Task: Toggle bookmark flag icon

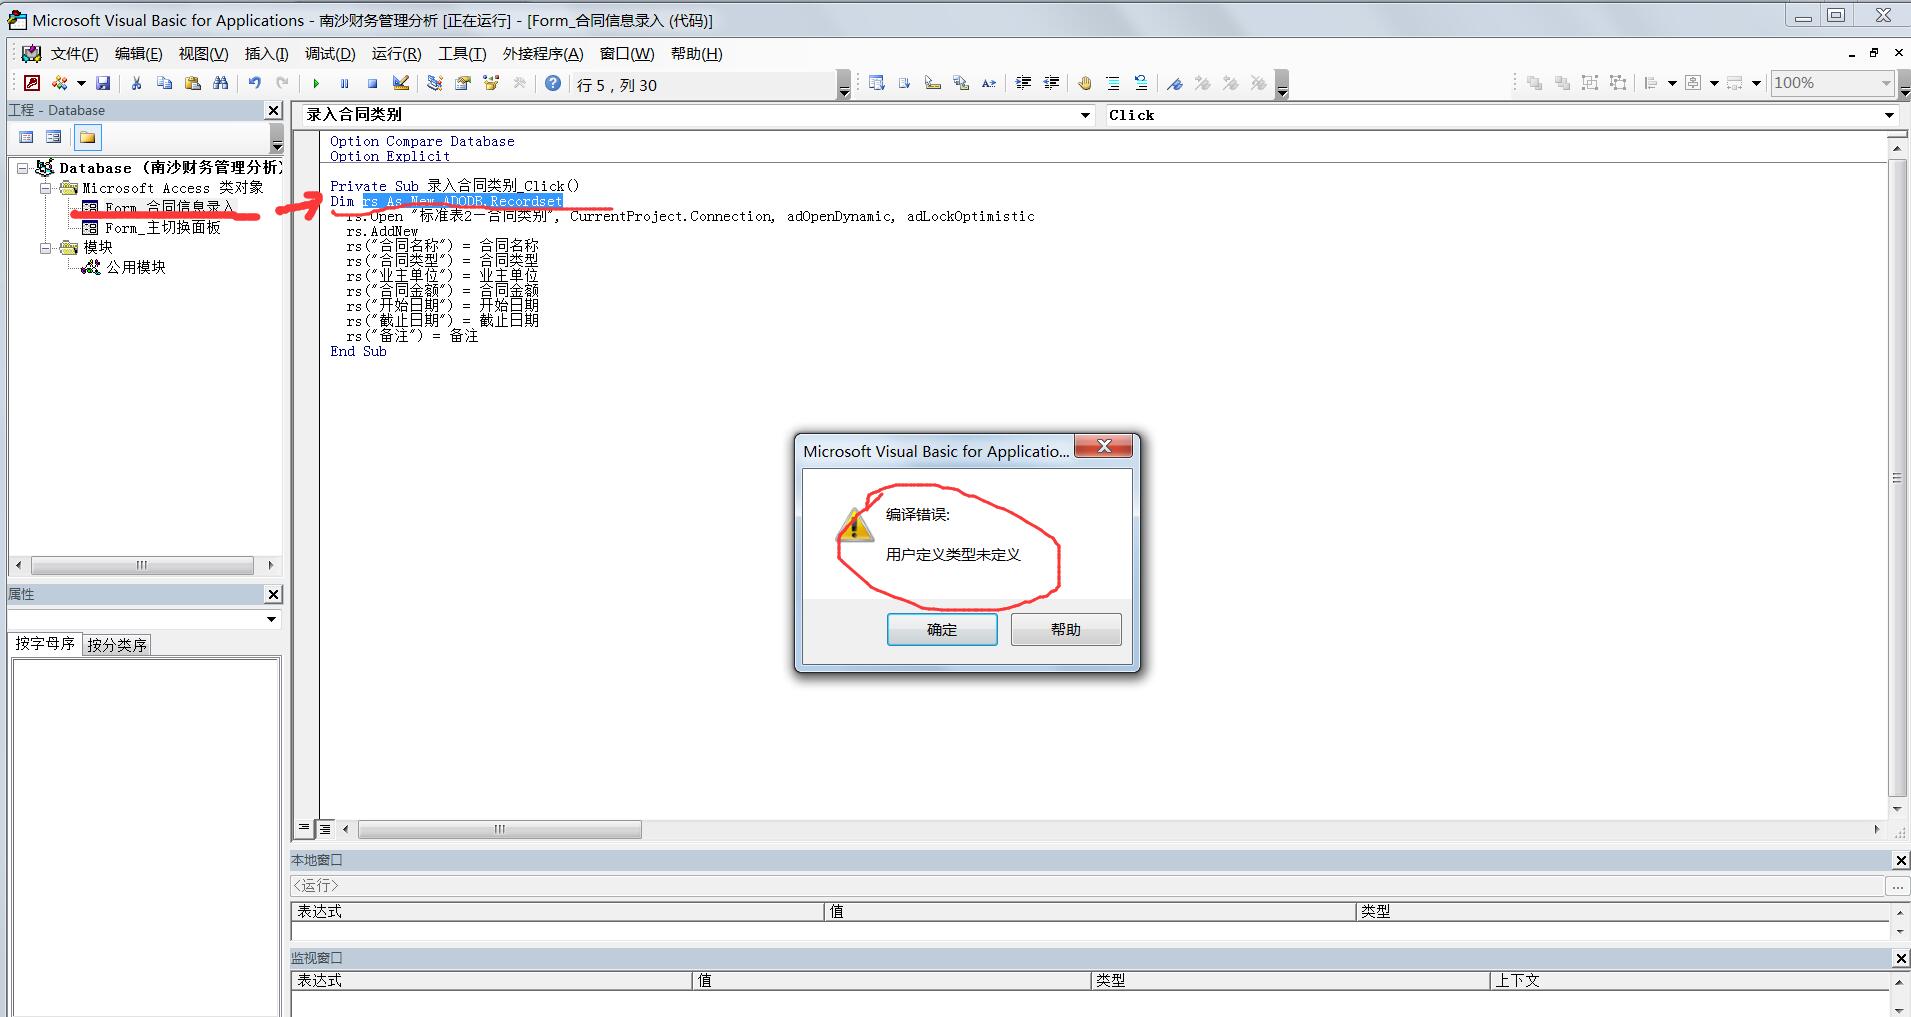Action: [1175, 83]
